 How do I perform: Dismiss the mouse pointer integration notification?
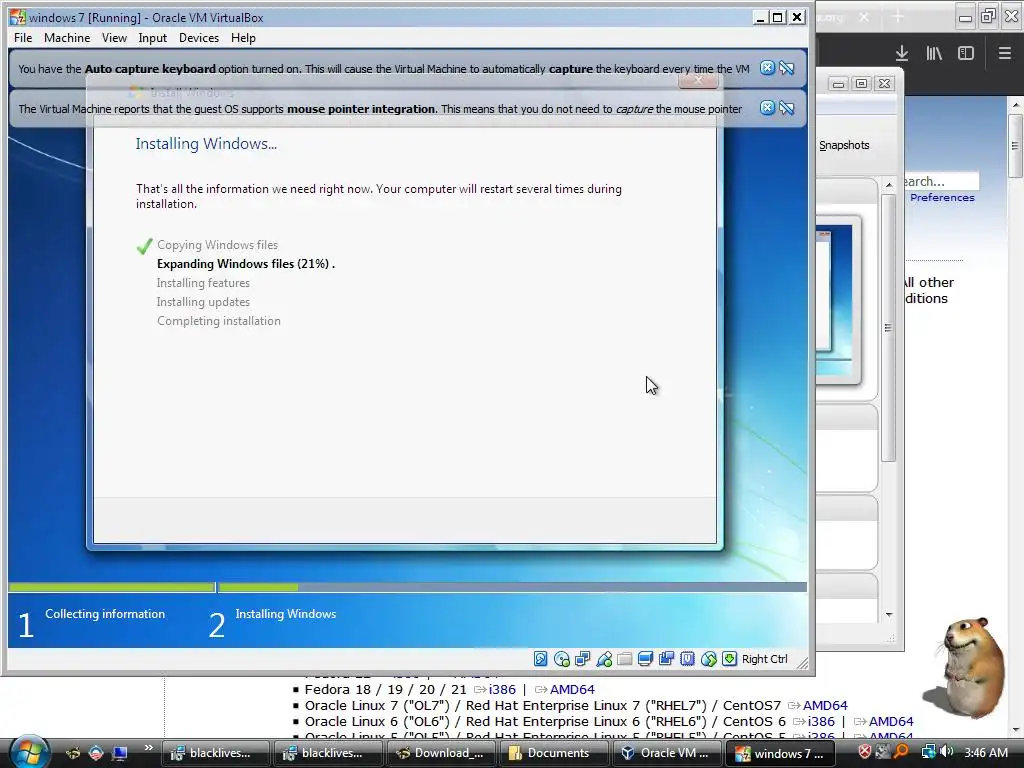click(x=767, y=108)
